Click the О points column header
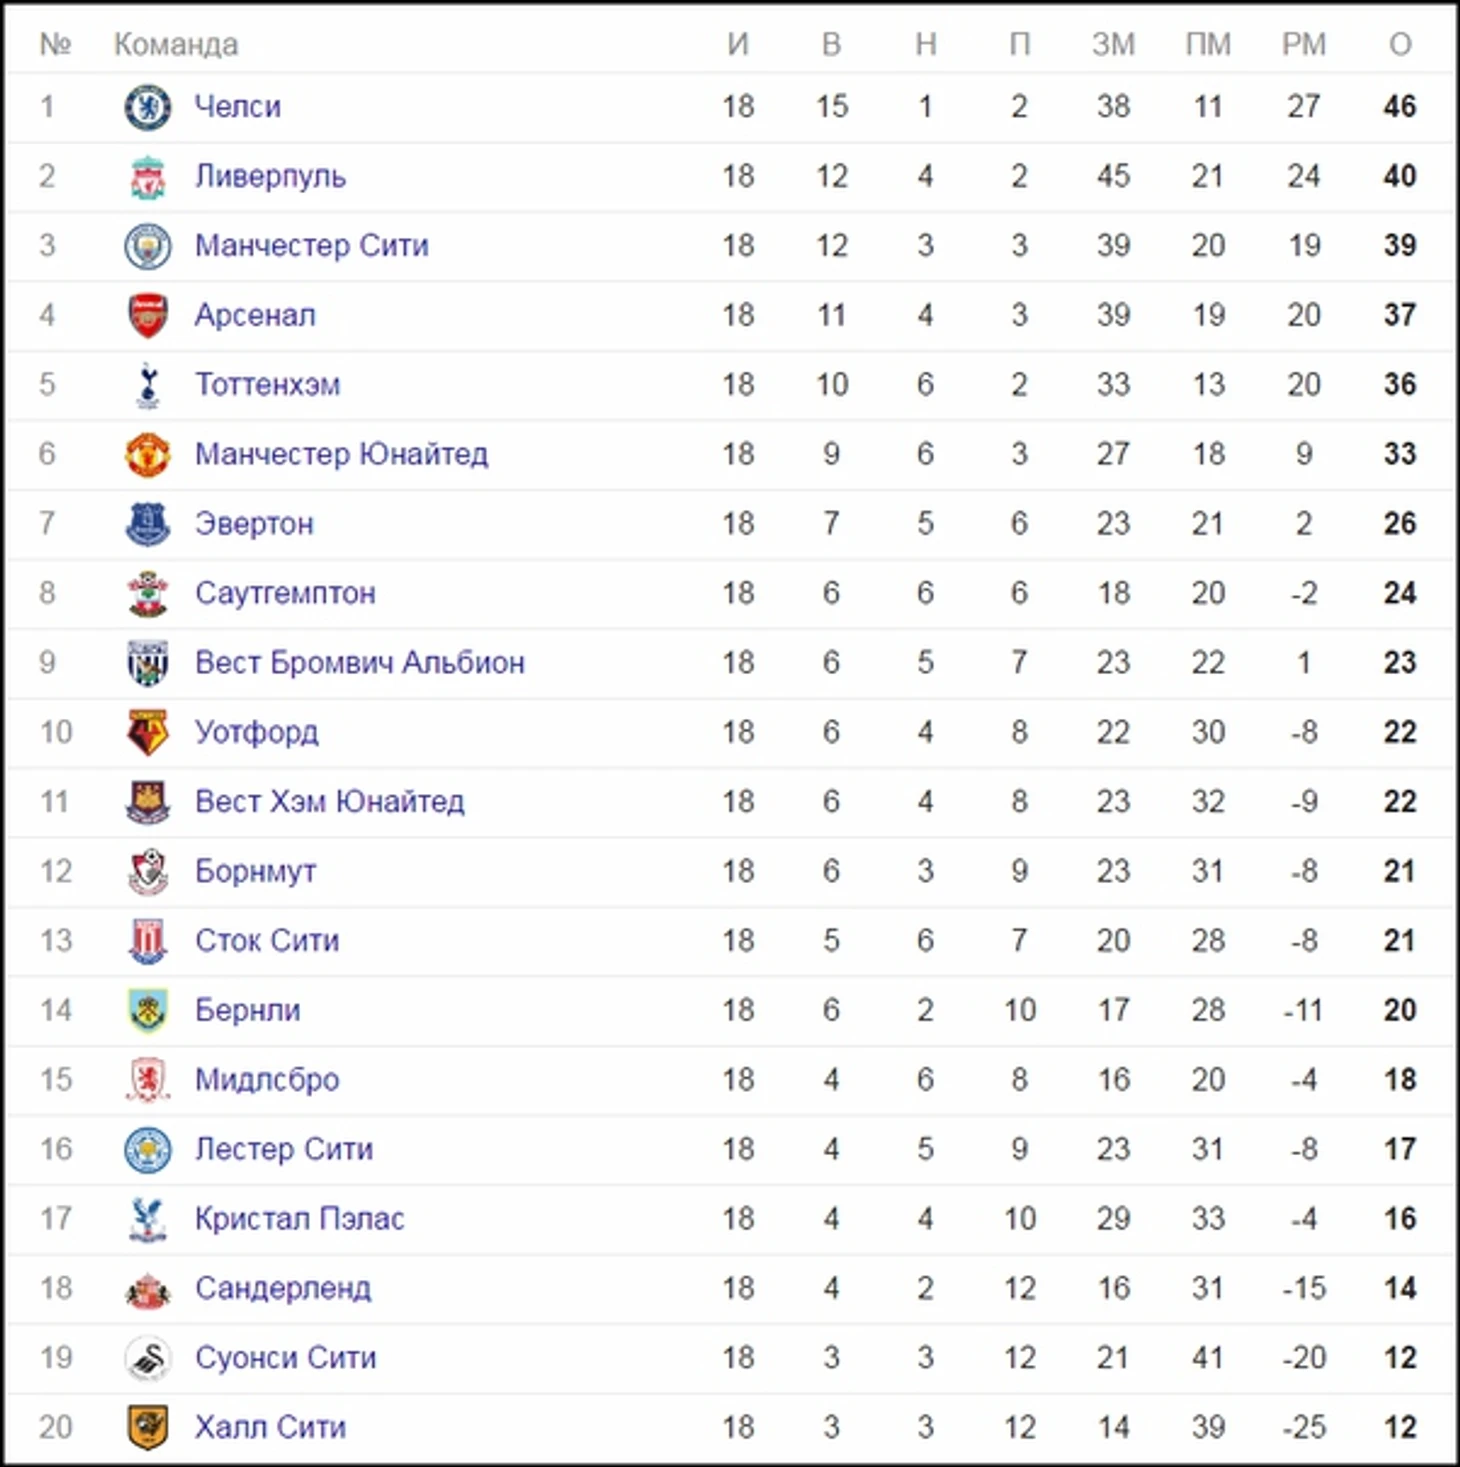Viewport: 1460px width, 1467px height. click(1400, 45)
